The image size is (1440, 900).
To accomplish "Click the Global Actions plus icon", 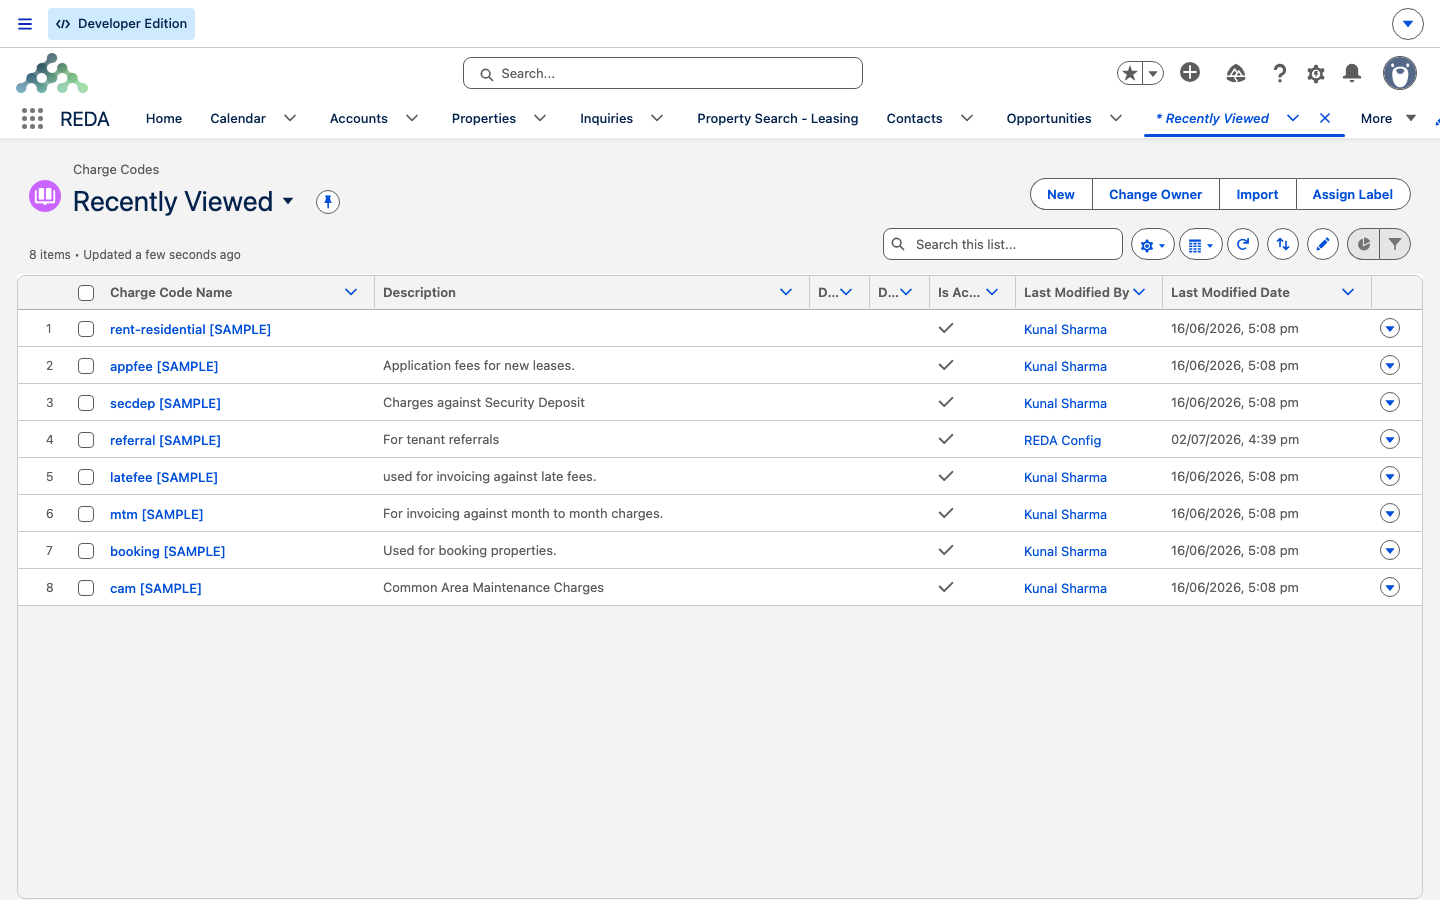I will coord(1190,72).
